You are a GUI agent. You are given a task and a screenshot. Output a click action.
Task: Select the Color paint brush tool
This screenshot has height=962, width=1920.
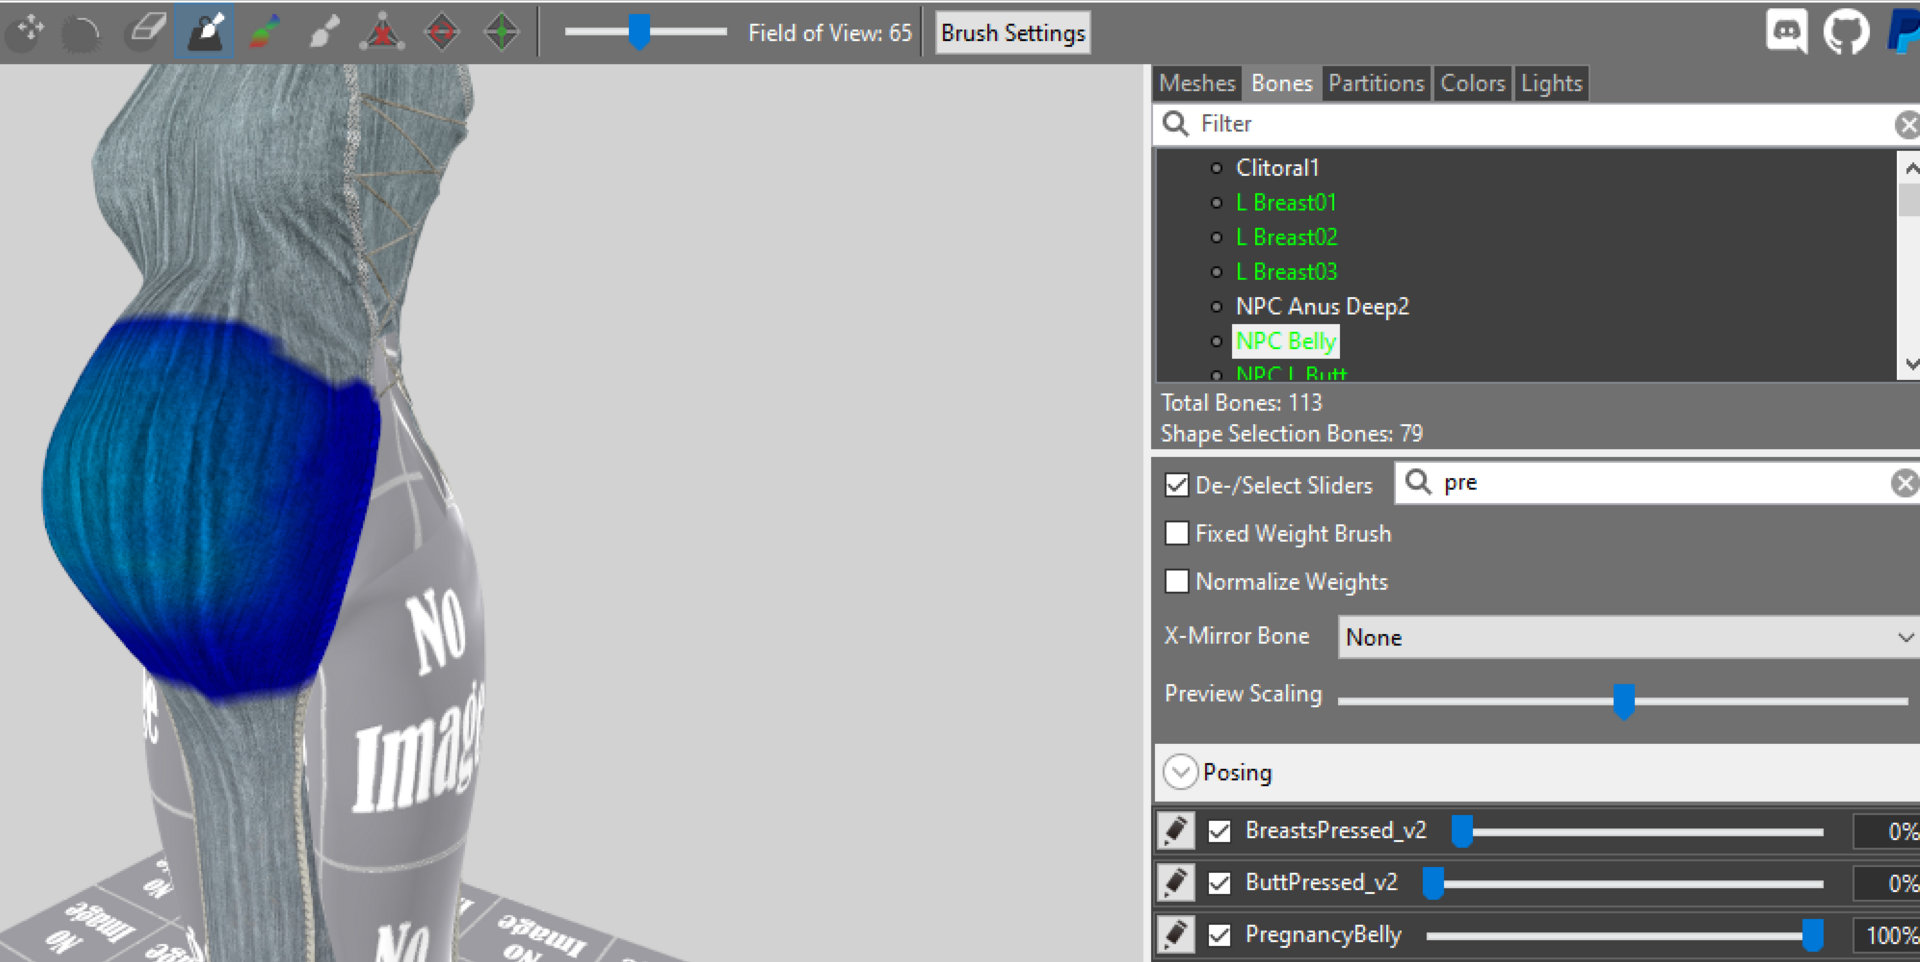[x=264, y=31]
